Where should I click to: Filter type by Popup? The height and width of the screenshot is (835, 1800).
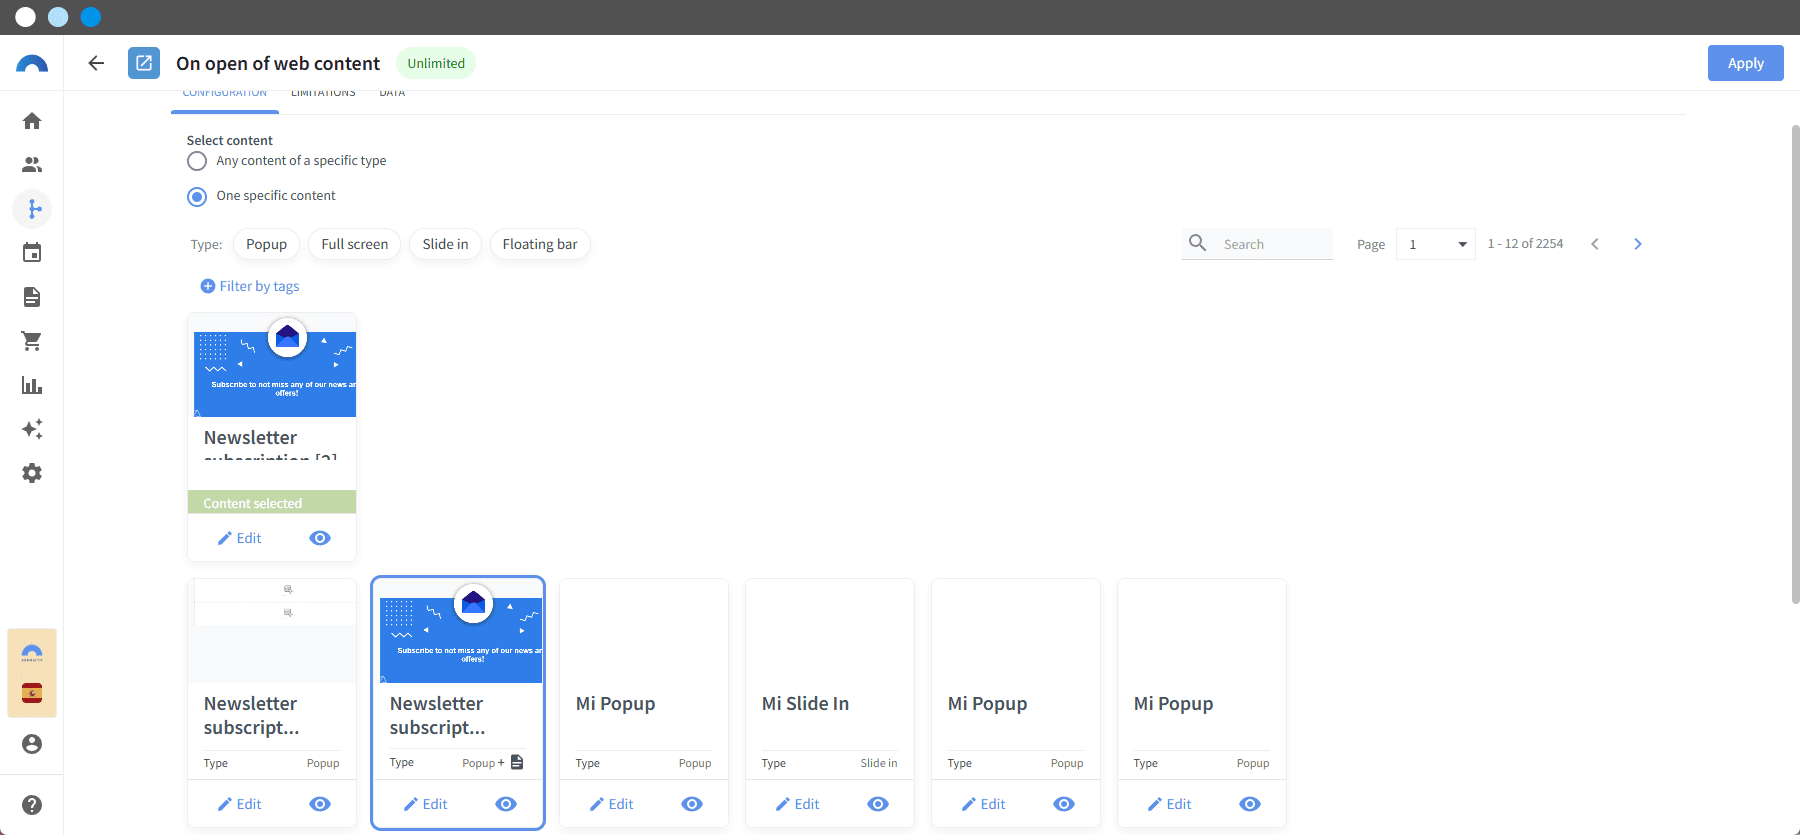point(266,244)
